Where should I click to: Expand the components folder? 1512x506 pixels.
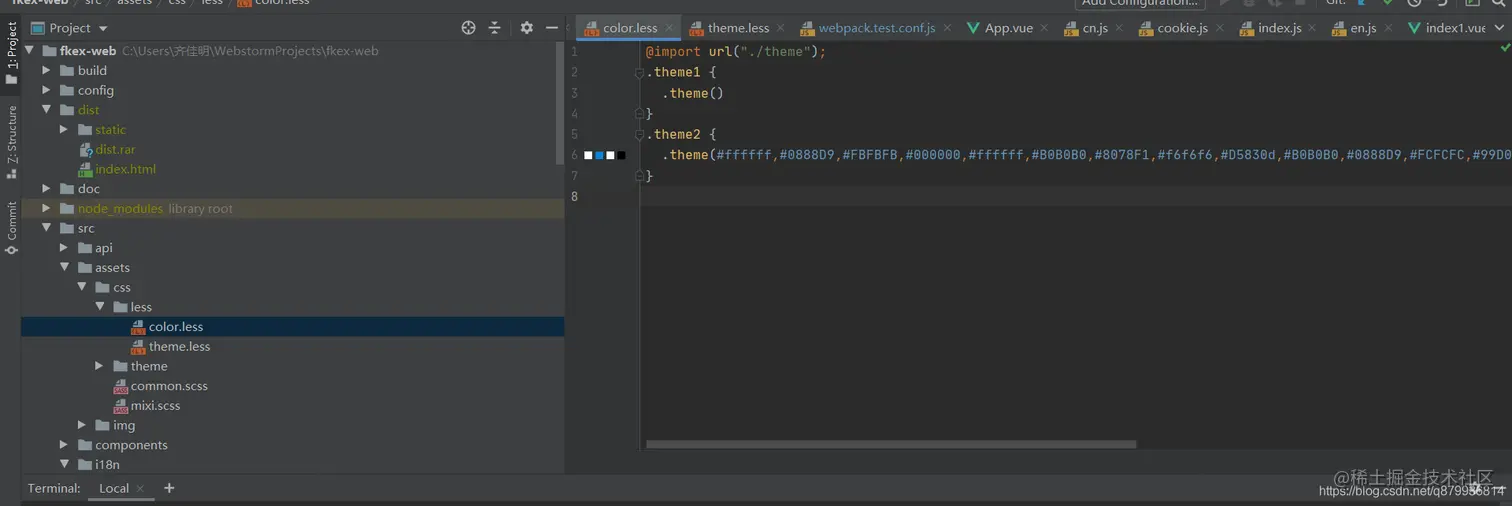pos(65,445)
